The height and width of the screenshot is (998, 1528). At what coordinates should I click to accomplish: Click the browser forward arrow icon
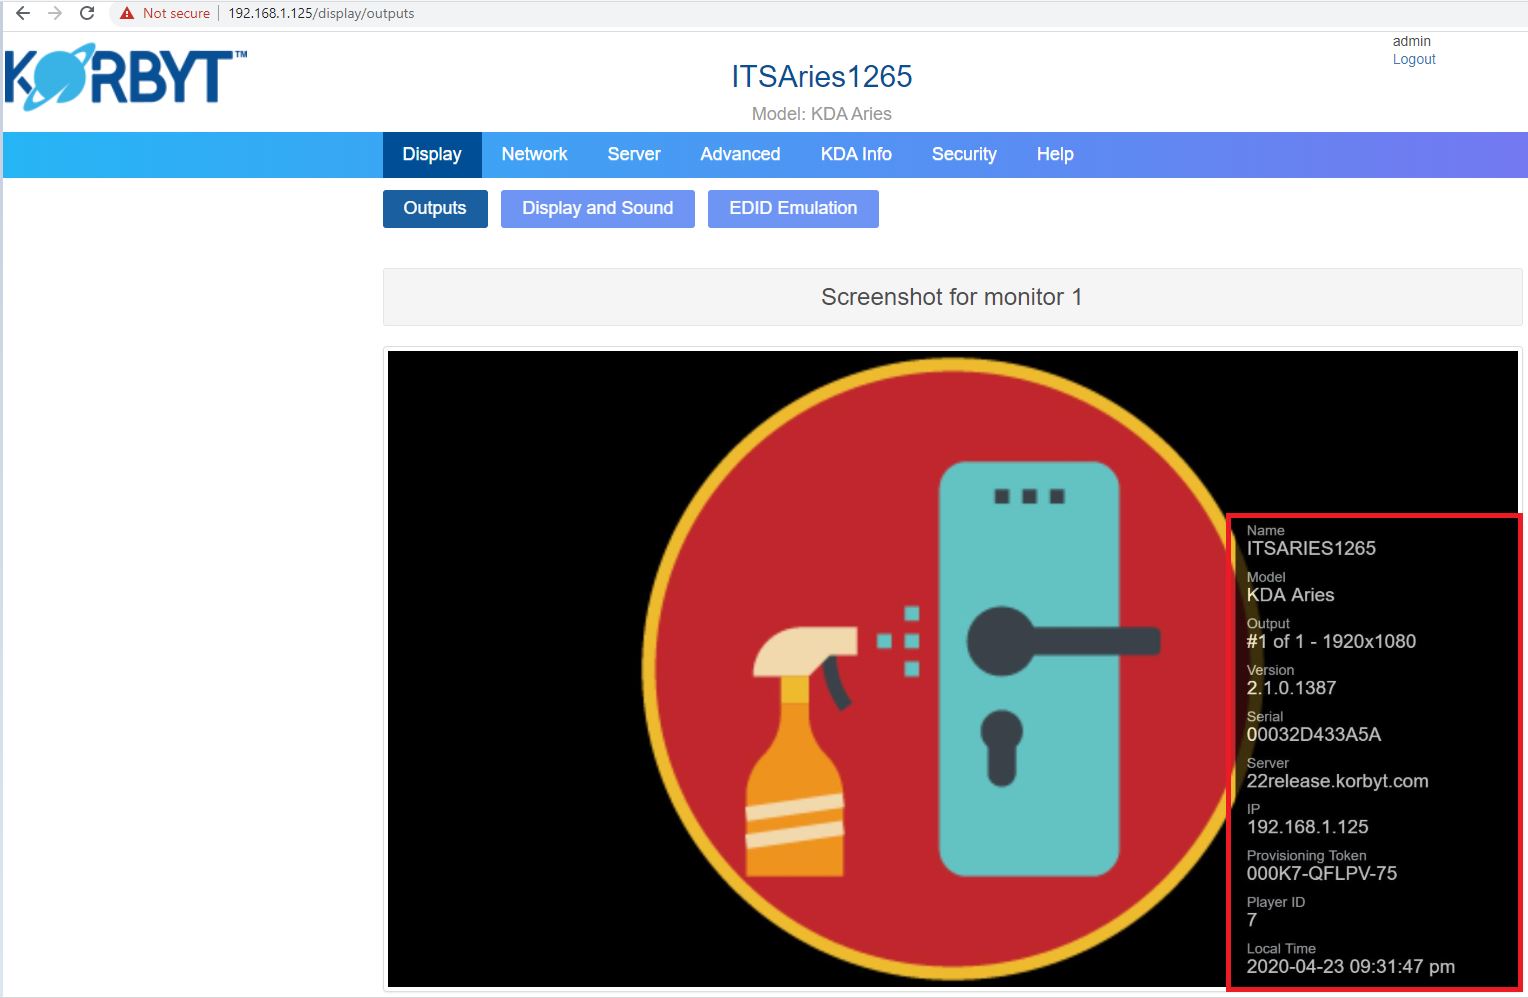pos(55,13)
